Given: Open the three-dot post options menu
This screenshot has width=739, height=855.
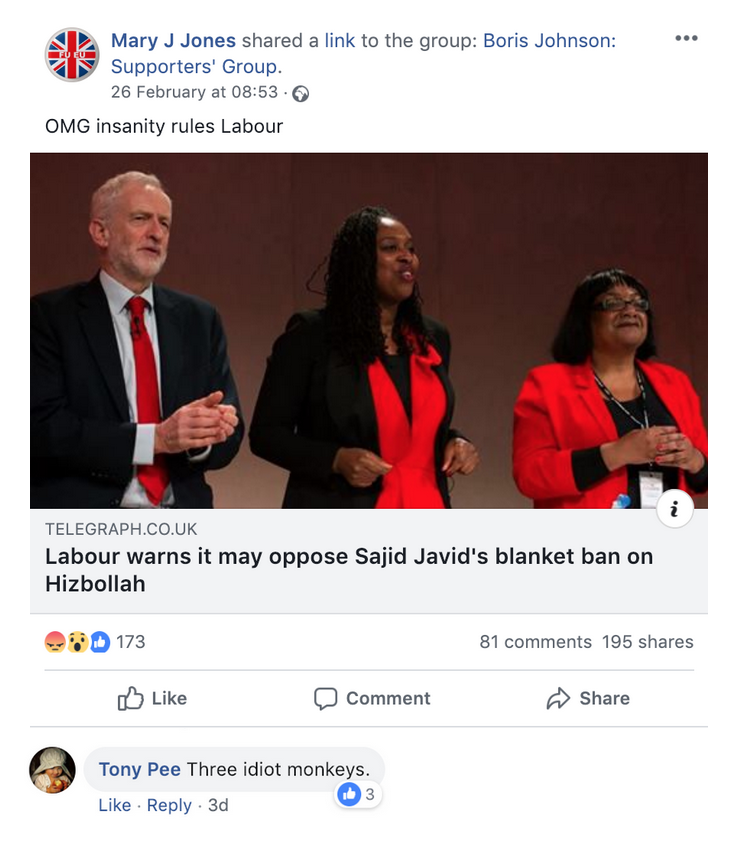Looking at the screenshot, I should 686,38.
